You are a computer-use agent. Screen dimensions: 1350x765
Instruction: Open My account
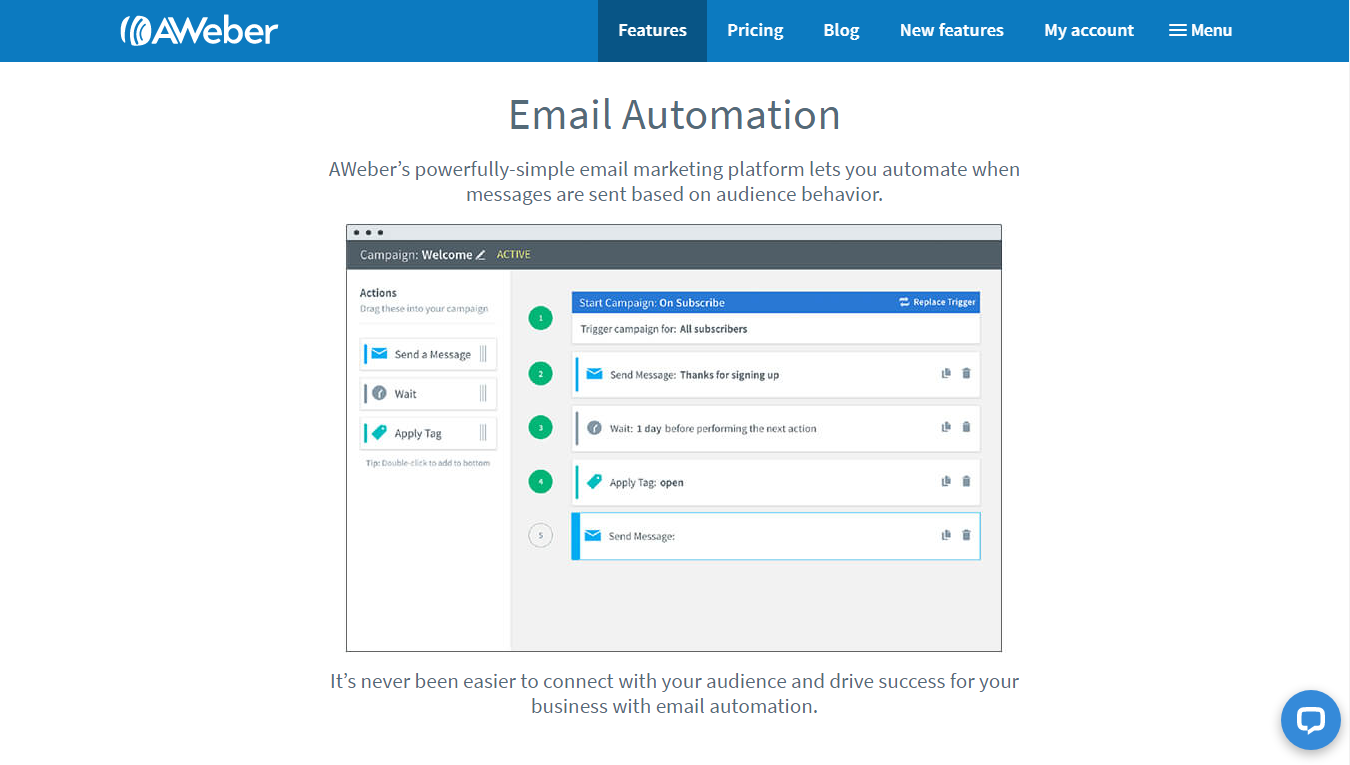point(1089,30)
